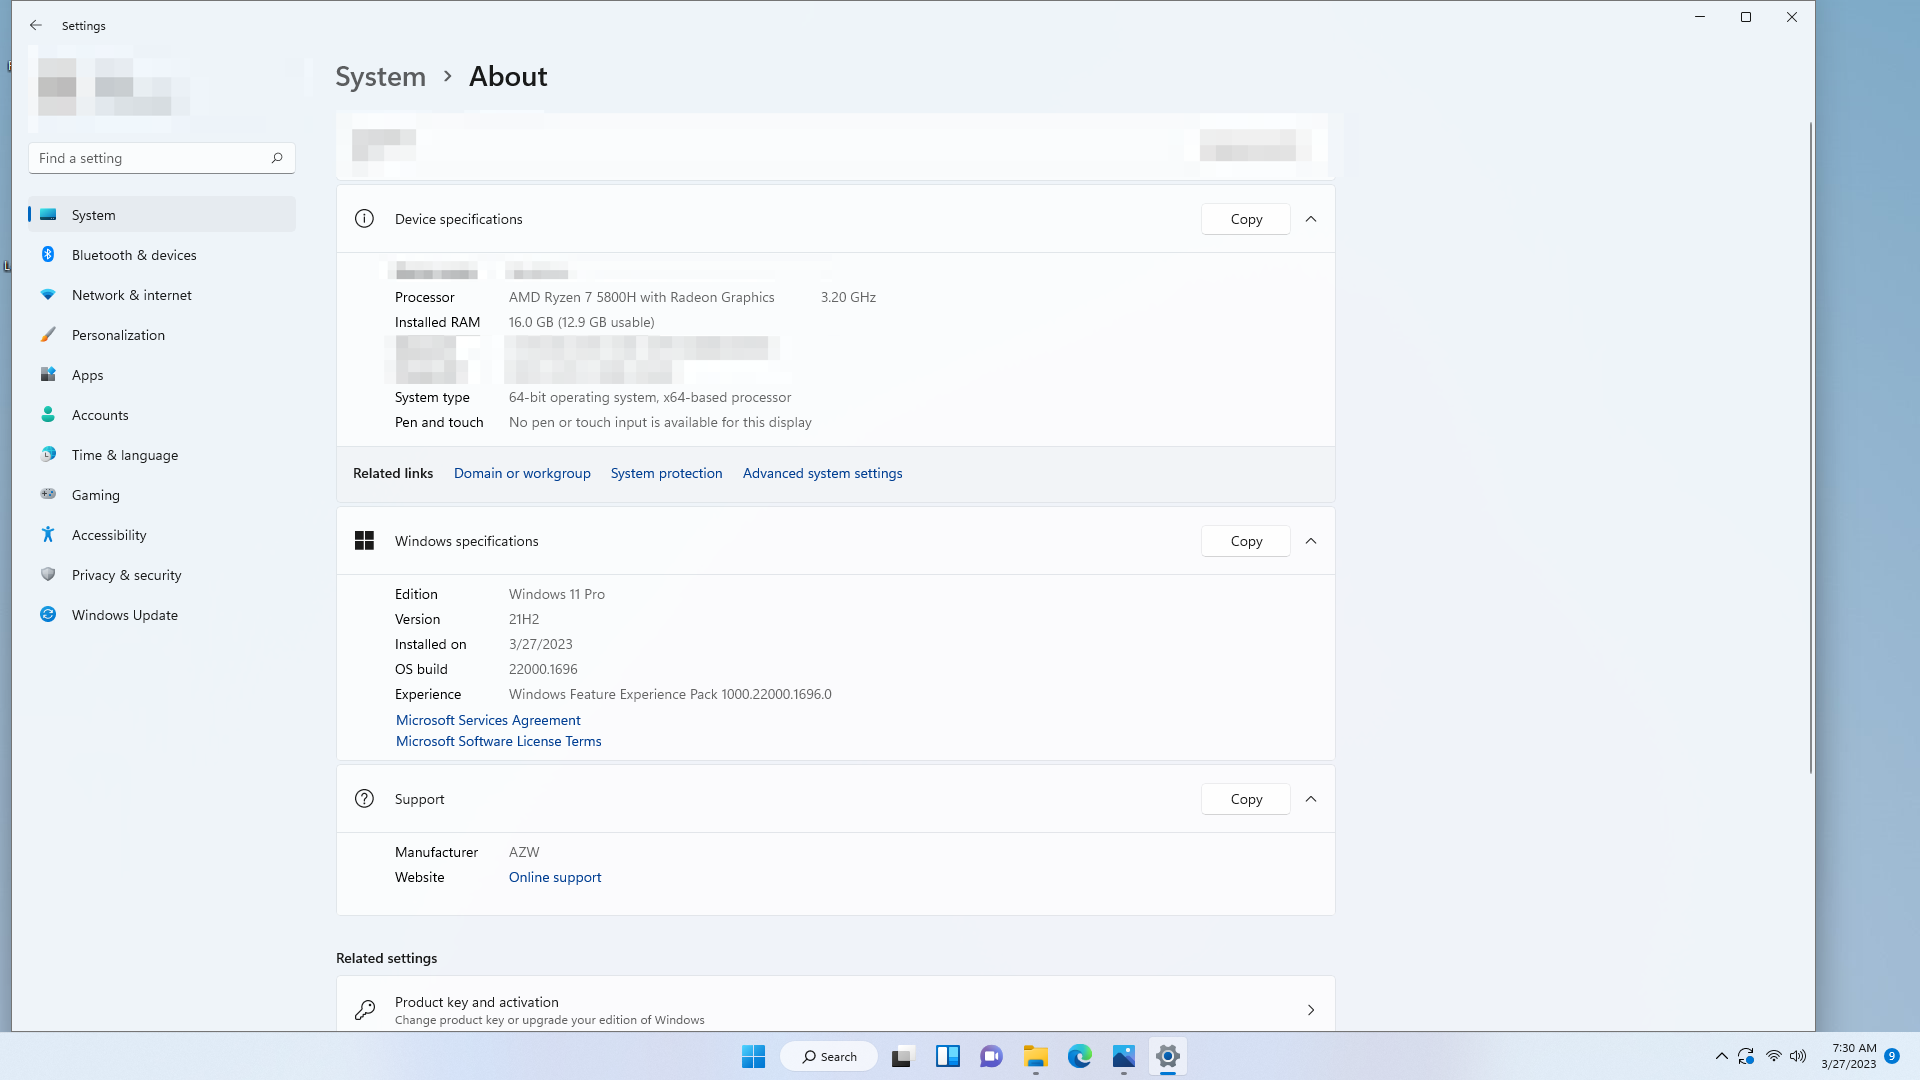Click the Windows 11 Pro edition text

[557, 594]
